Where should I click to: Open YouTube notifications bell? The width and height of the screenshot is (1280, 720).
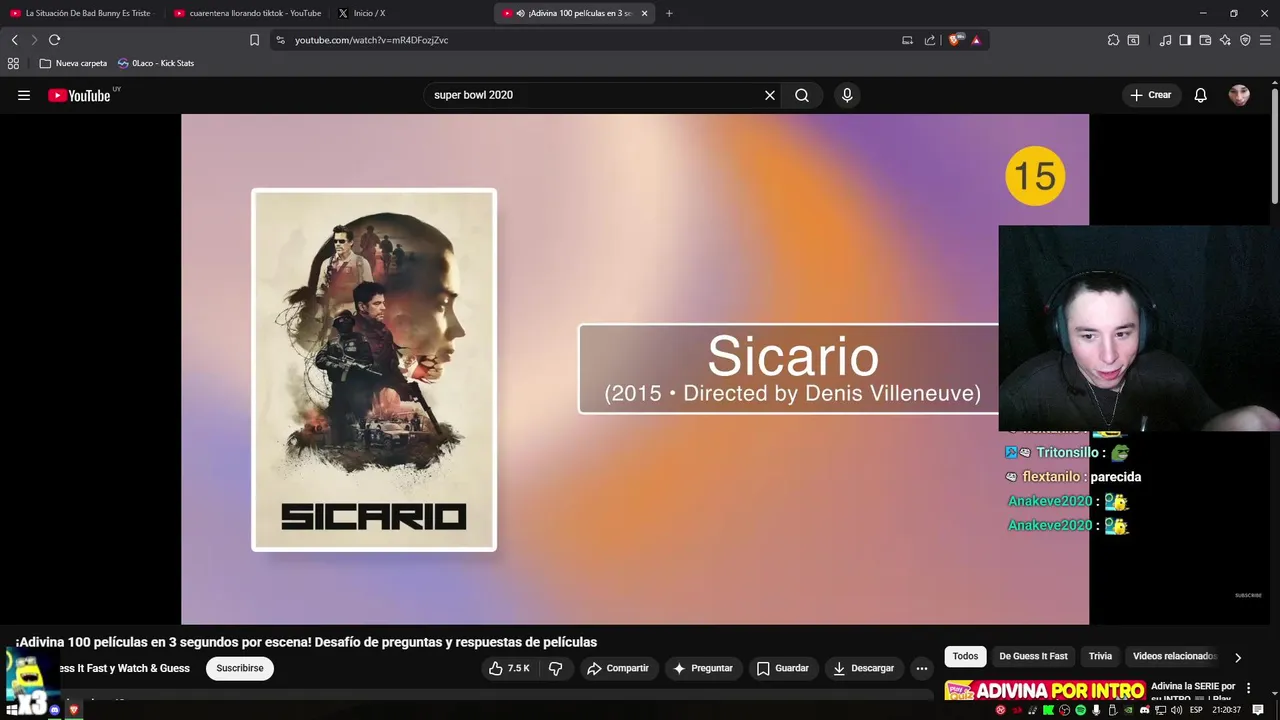1201,95
